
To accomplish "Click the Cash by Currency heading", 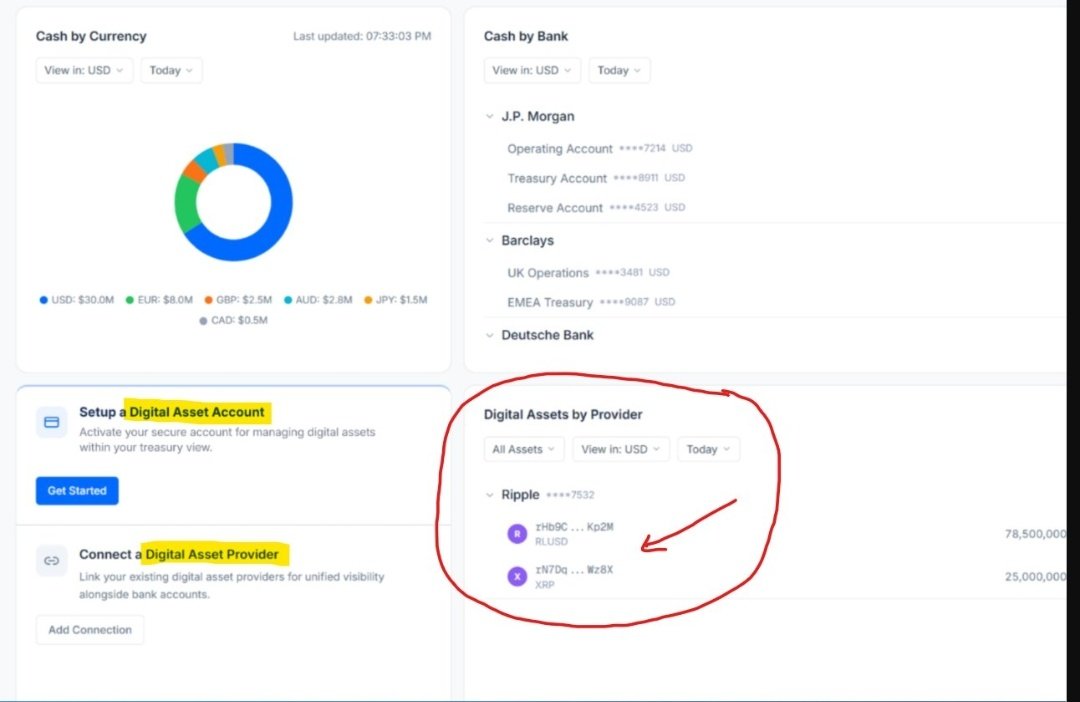I will pos(91,36).
